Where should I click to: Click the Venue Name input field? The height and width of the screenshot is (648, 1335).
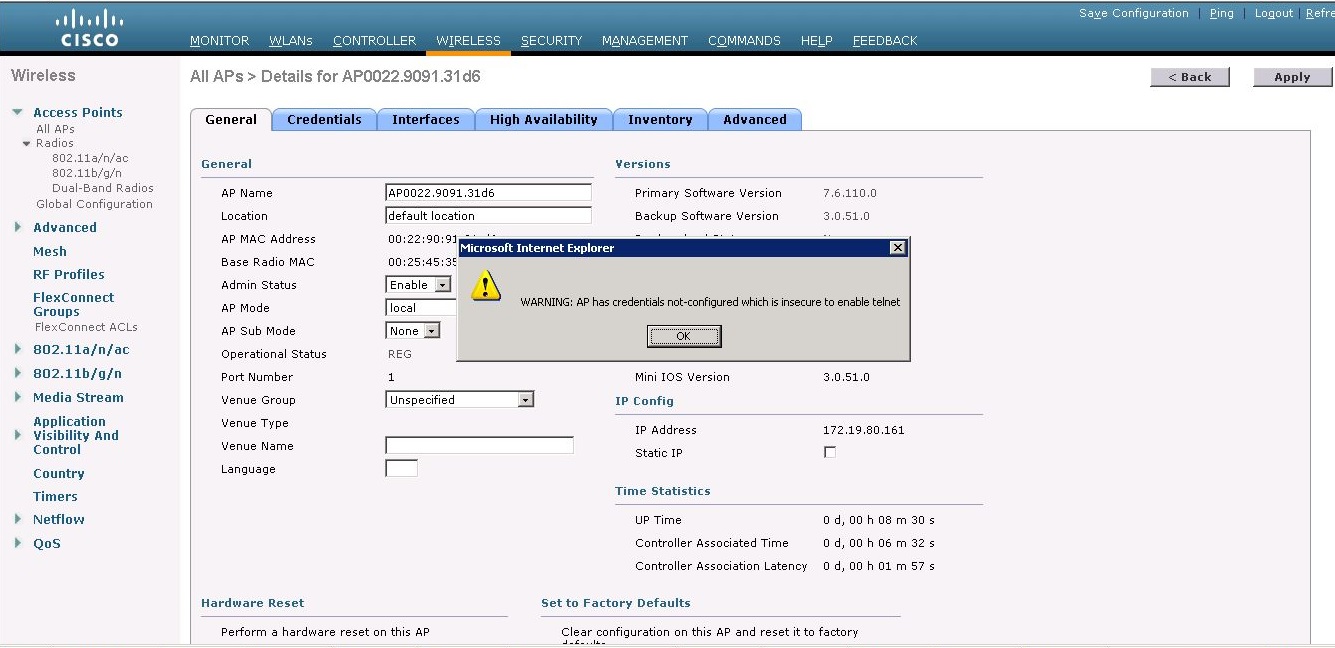click(479, 446)
